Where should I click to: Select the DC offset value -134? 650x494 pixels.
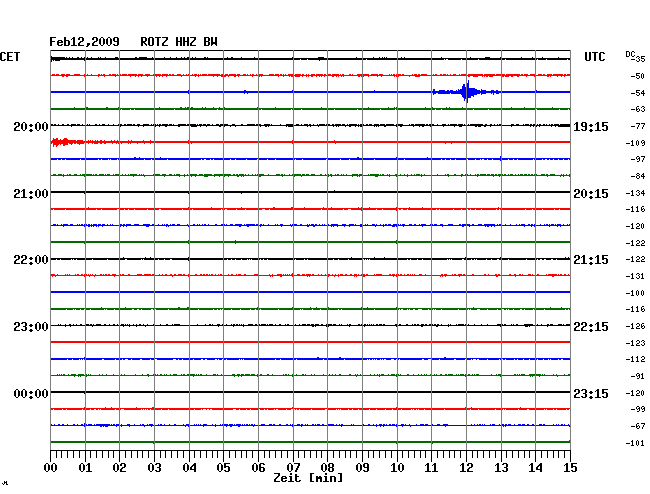point(635,193)
